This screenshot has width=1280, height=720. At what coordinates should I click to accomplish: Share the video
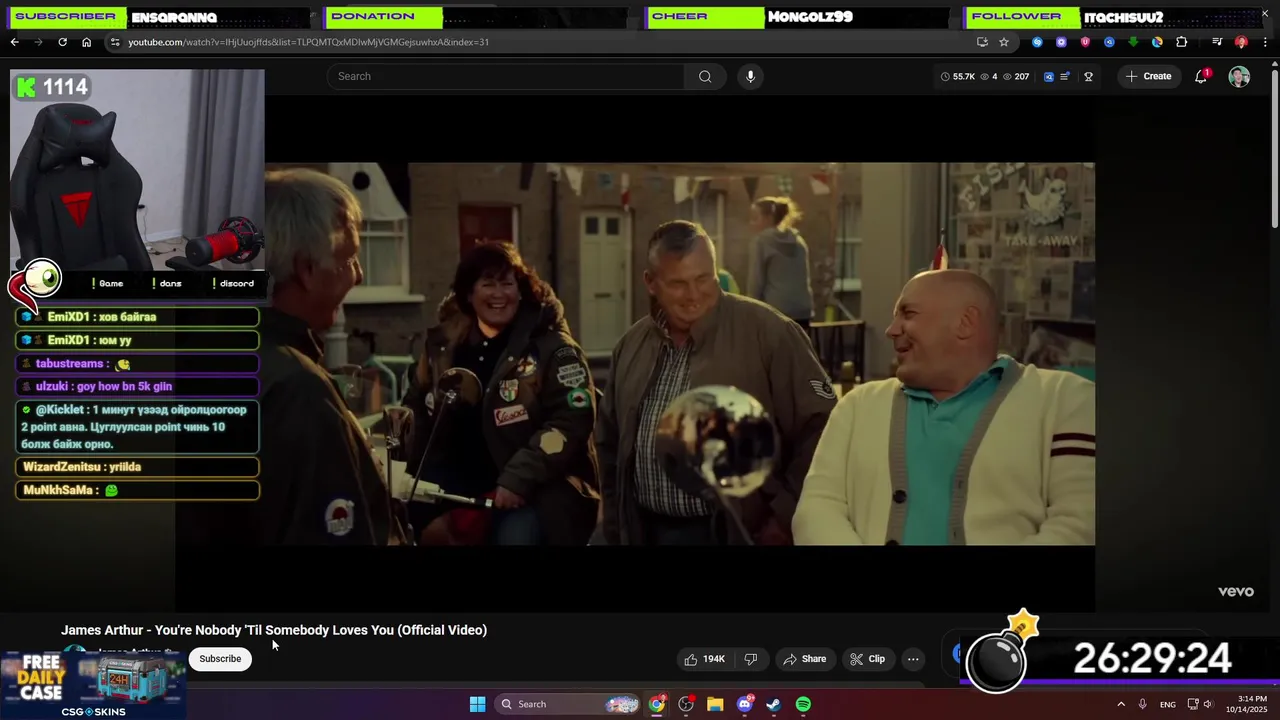805,659
